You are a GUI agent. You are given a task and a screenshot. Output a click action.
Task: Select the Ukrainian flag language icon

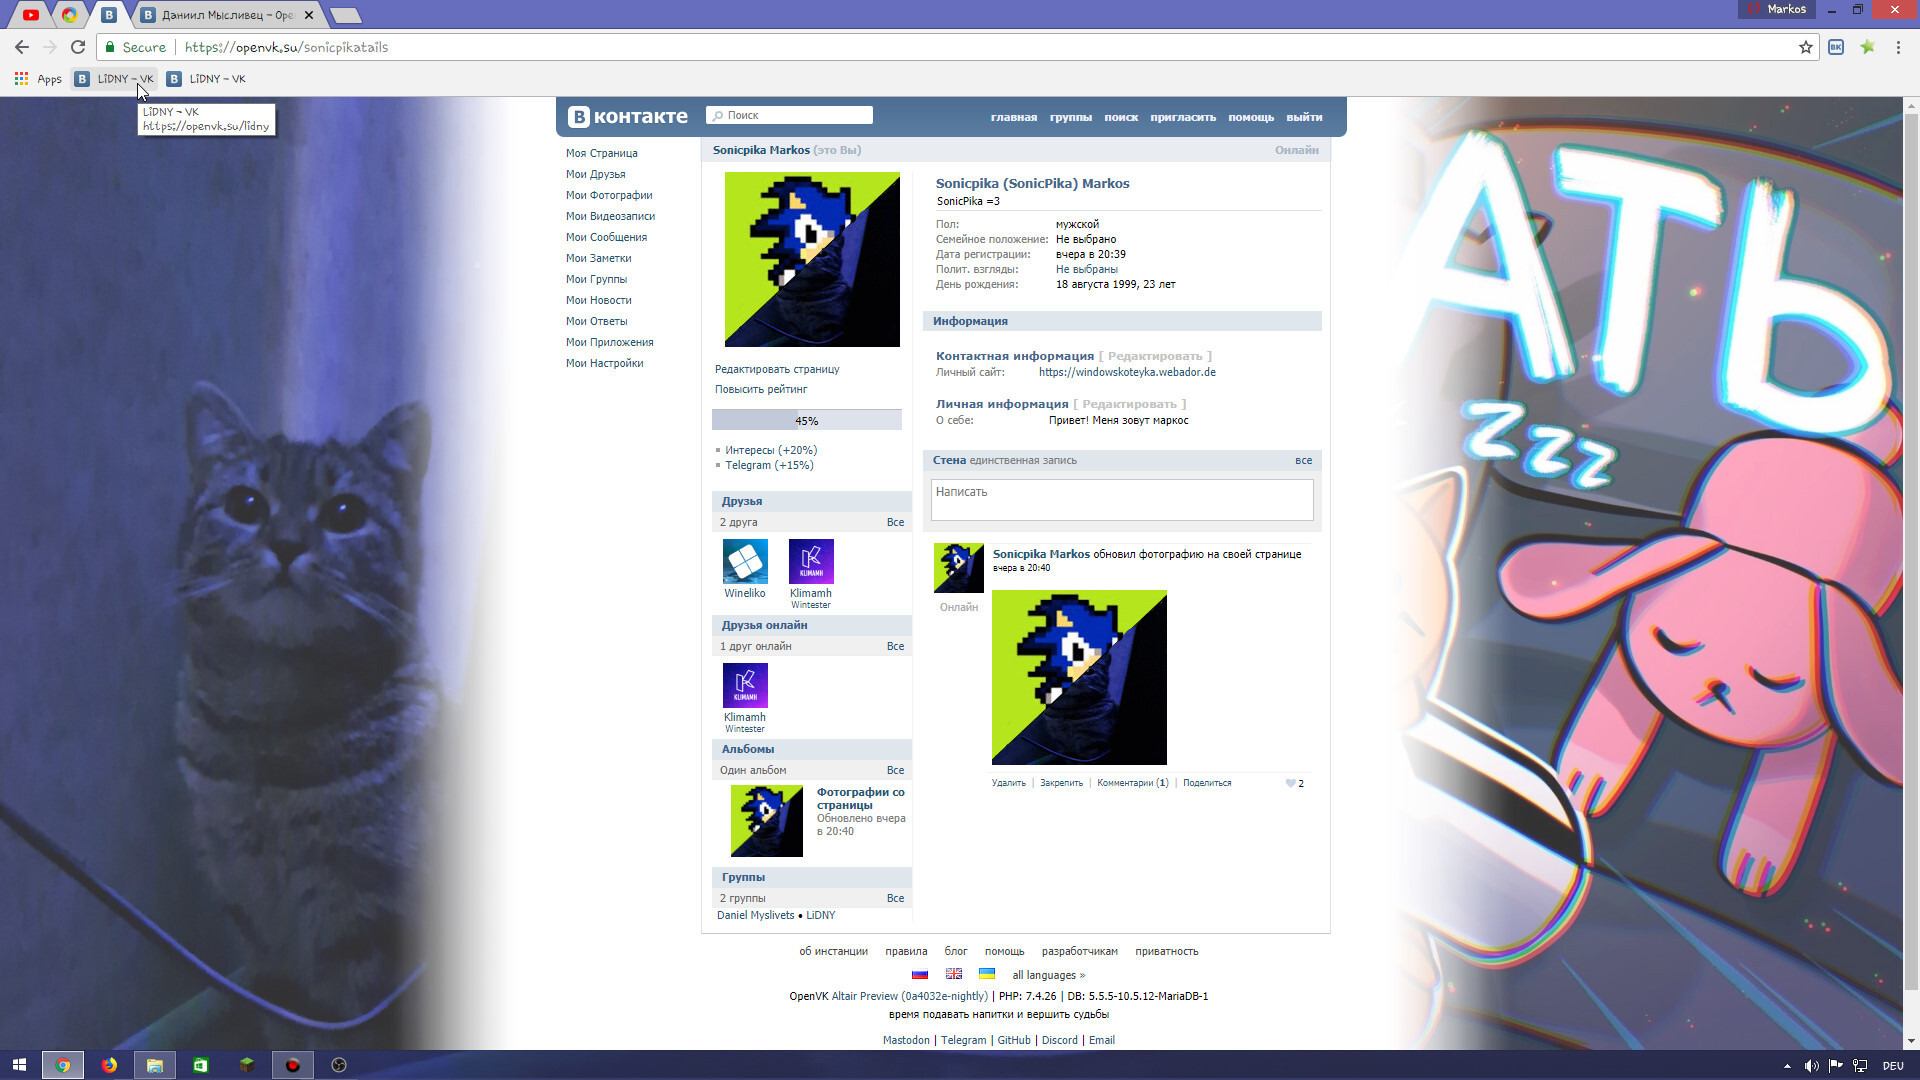point(987,974)
